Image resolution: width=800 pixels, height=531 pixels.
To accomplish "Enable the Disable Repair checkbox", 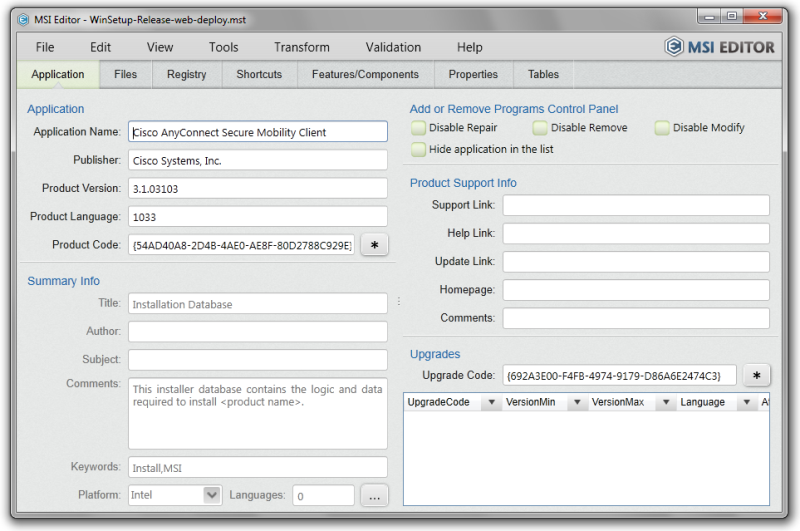I will click(x=418, y=128).
